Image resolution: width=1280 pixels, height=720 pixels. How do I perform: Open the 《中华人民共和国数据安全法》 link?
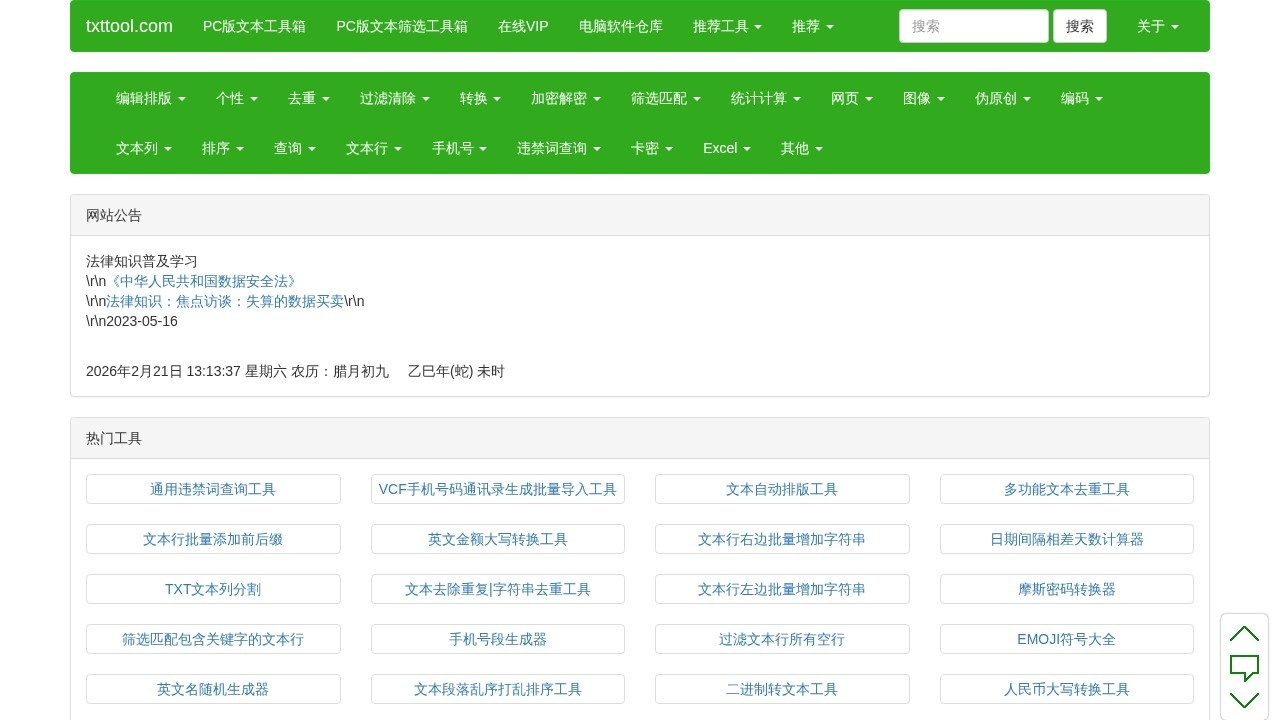click(x=203, y=281)
